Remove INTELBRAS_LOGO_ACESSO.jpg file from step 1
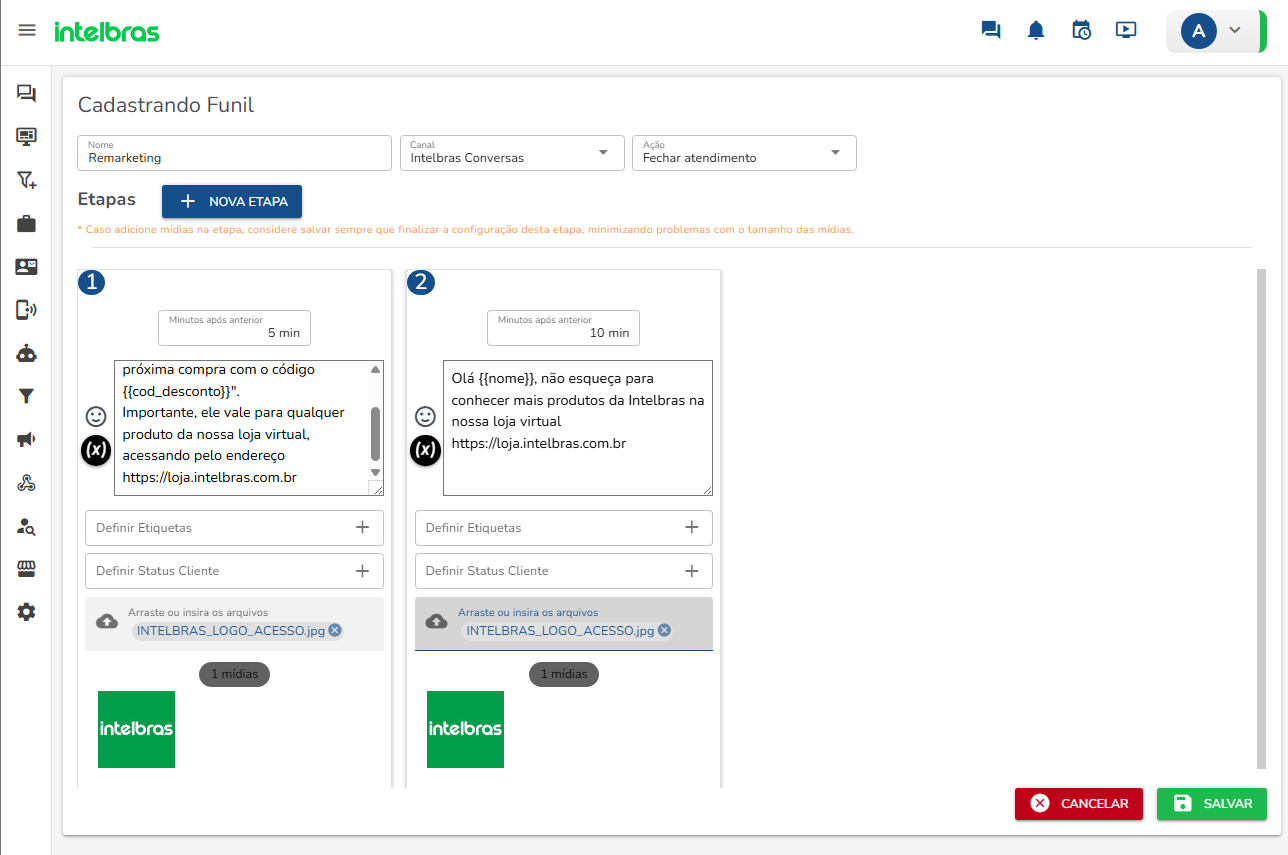This screenshot has width=1288, height=855. pos(335,630)
